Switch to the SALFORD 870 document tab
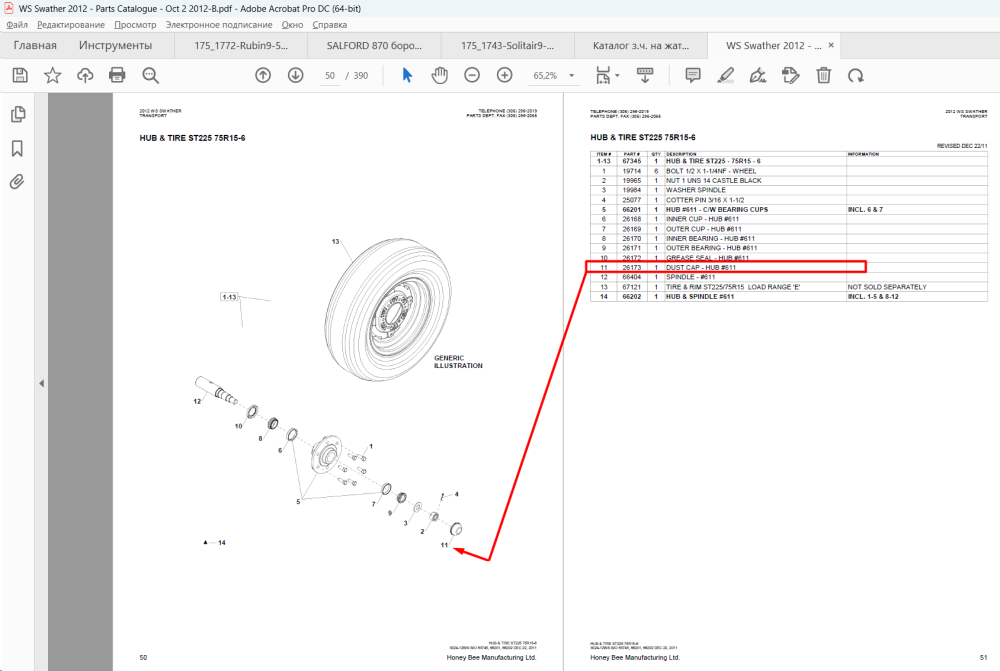This screenshot has height=671, width=1000. click(374, 45)
